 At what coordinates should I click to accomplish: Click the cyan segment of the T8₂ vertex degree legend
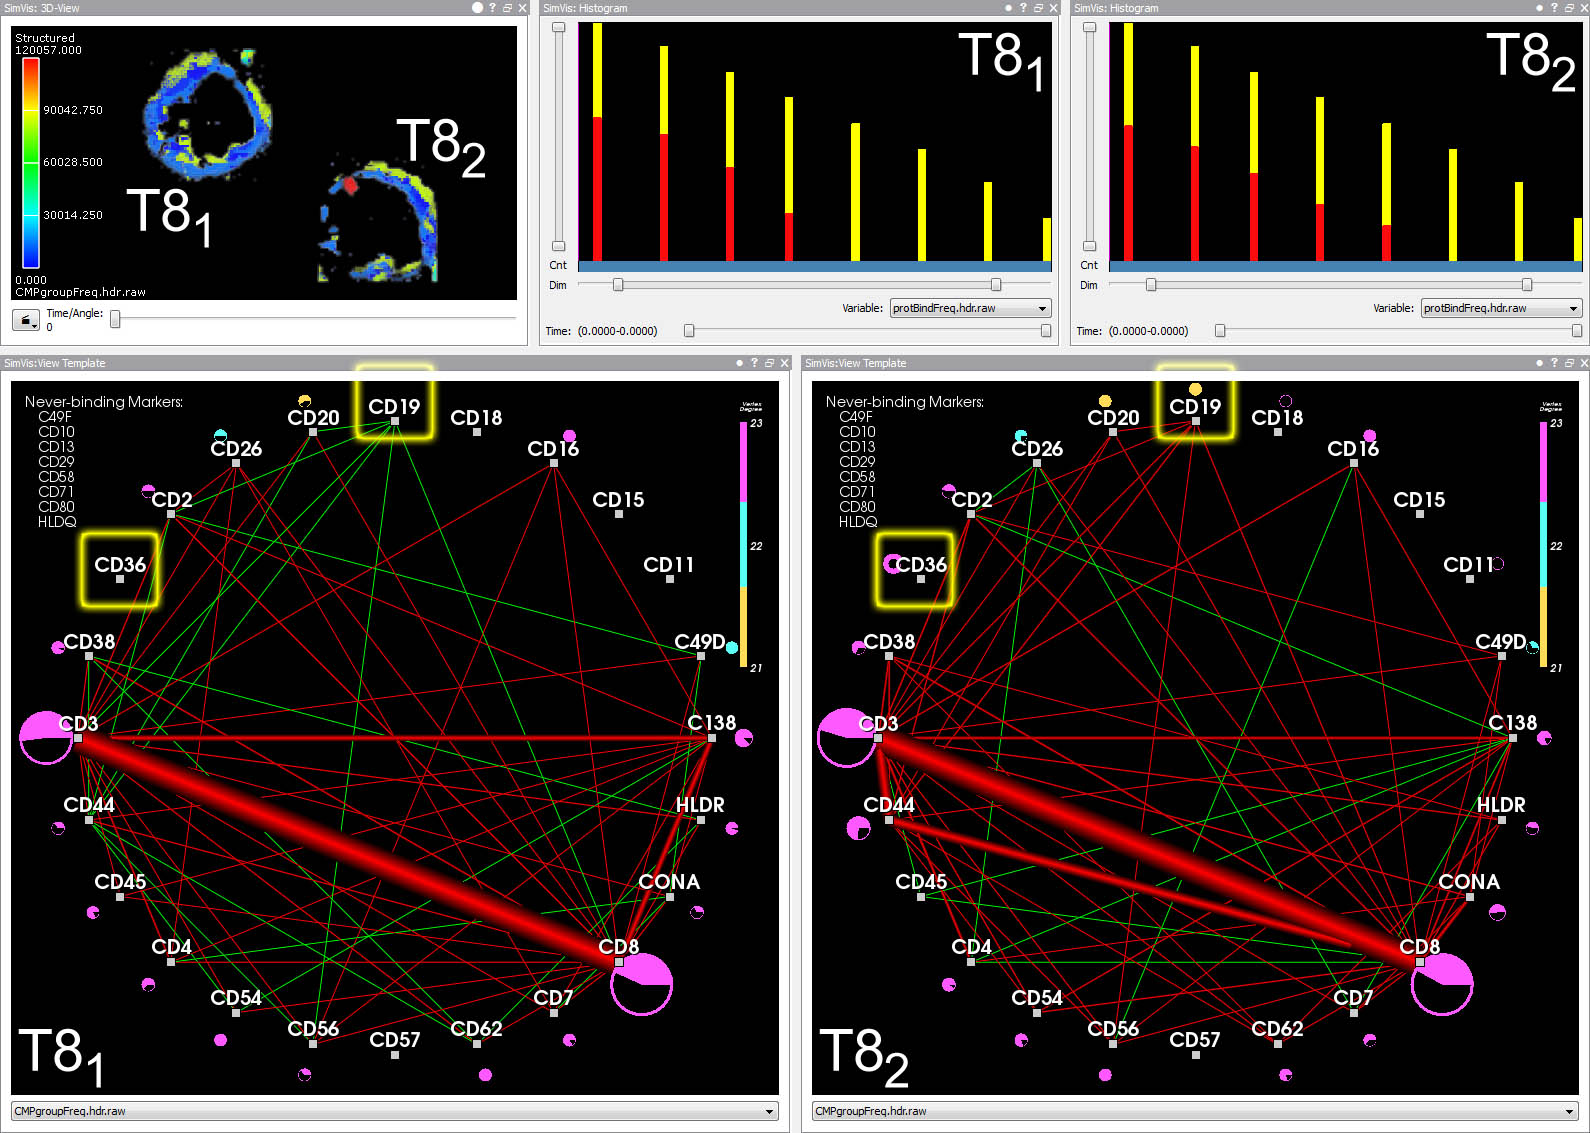tap(1544, 544)
